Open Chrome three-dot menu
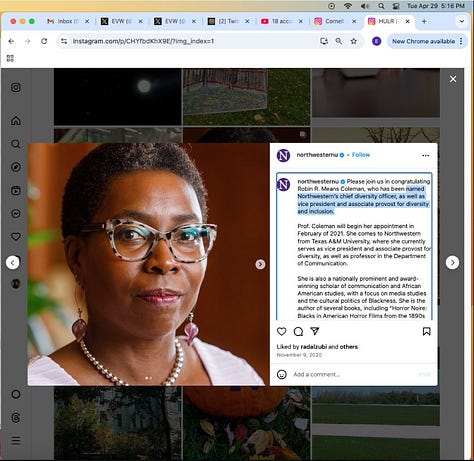This screenshot has height=461, width=474. tap(461, 41)
